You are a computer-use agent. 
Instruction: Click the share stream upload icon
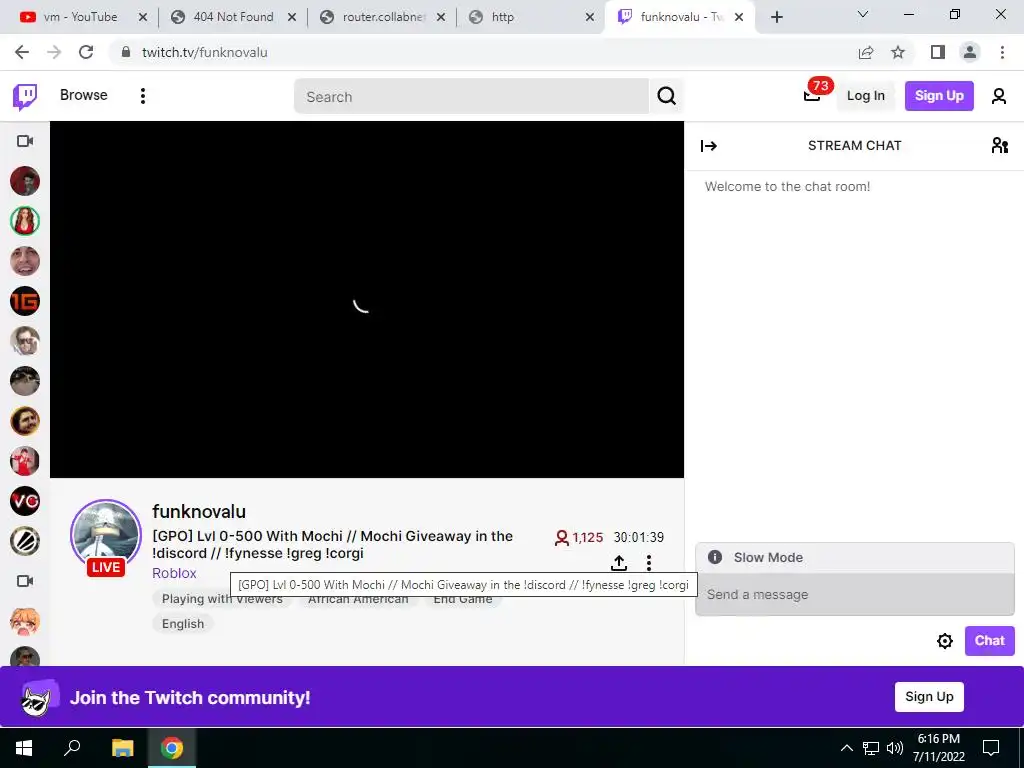619,562
